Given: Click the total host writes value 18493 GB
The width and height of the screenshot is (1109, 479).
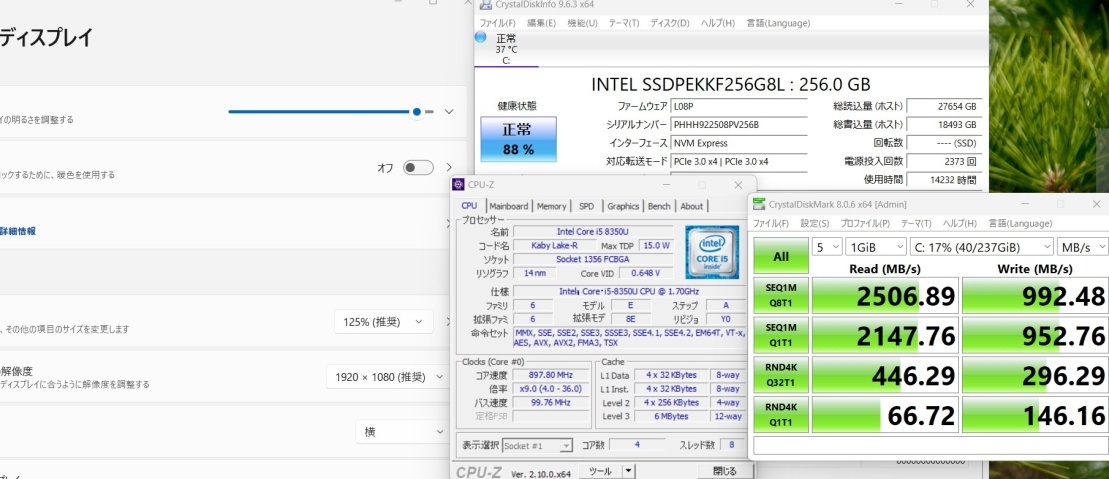Looking at the screenshot, I should coord(944,125).
